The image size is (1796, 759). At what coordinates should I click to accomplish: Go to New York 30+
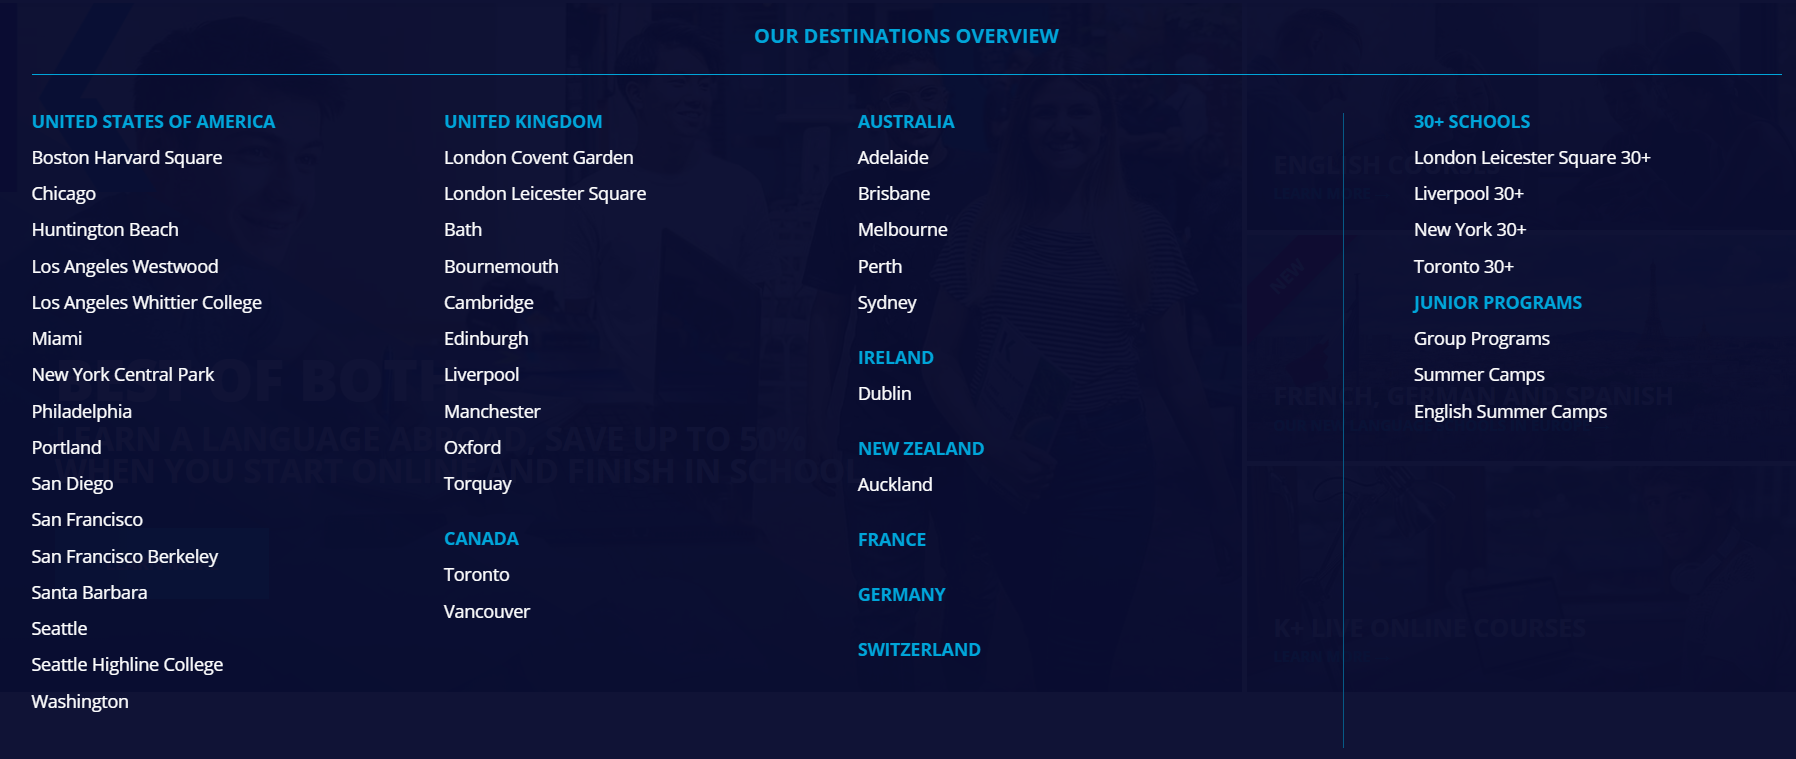coord(1470,229)
